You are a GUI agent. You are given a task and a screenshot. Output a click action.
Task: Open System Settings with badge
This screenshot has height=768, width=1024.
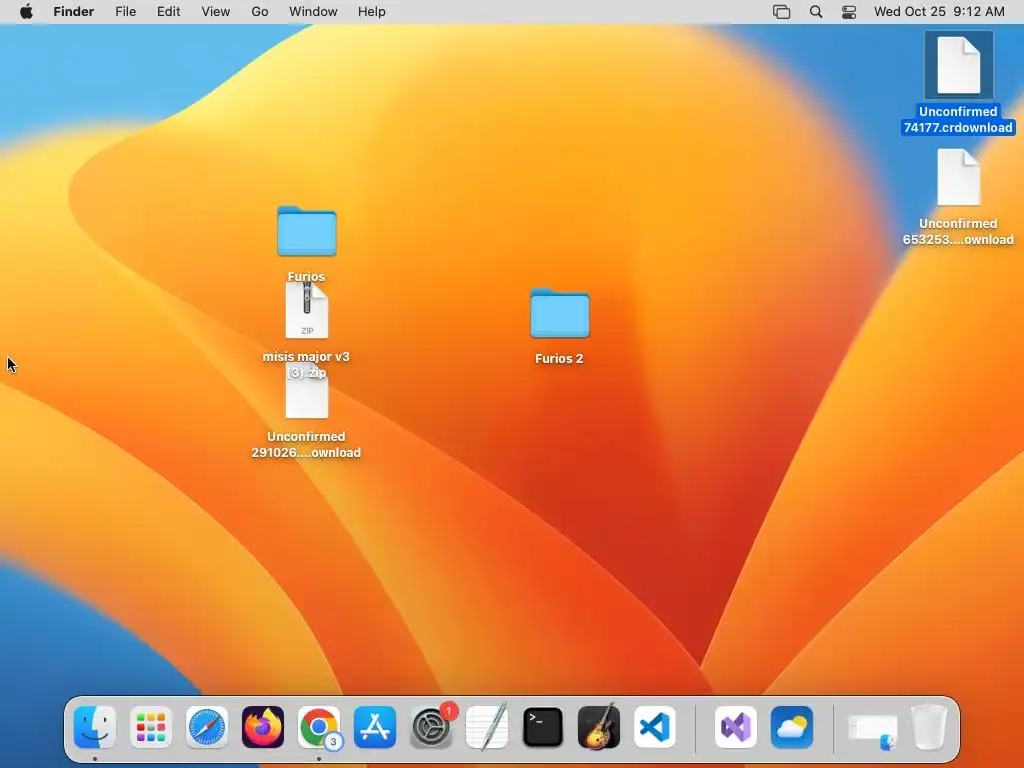pos(431,727)
